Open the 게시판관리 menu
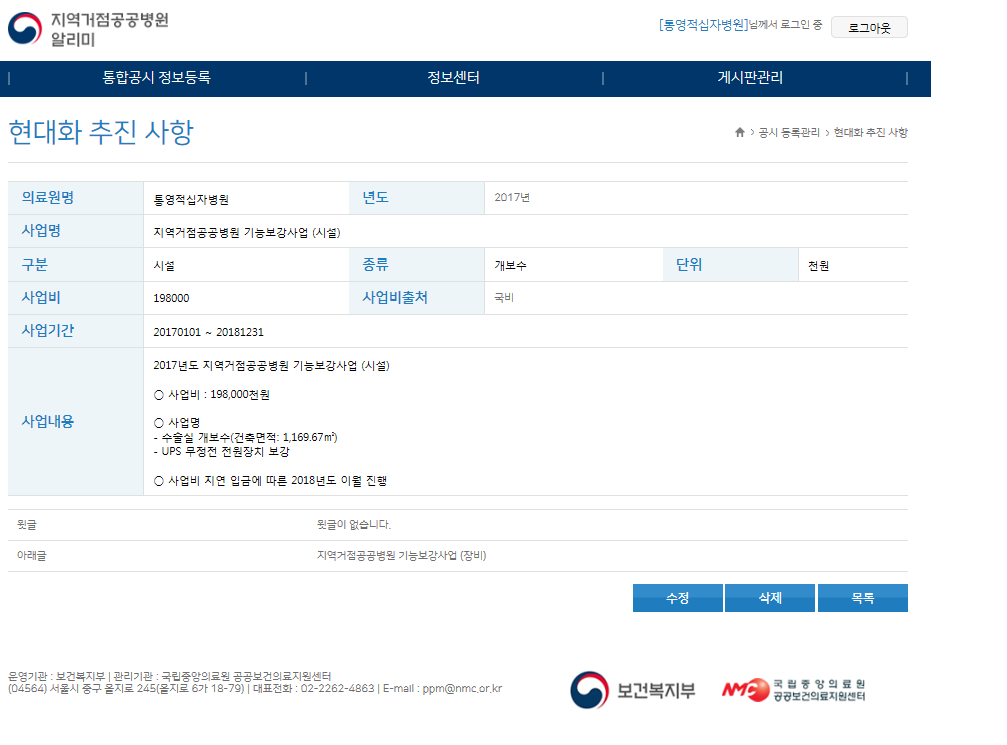Image resolution: width=1007 pixels, height=745 pixels. 750,78
